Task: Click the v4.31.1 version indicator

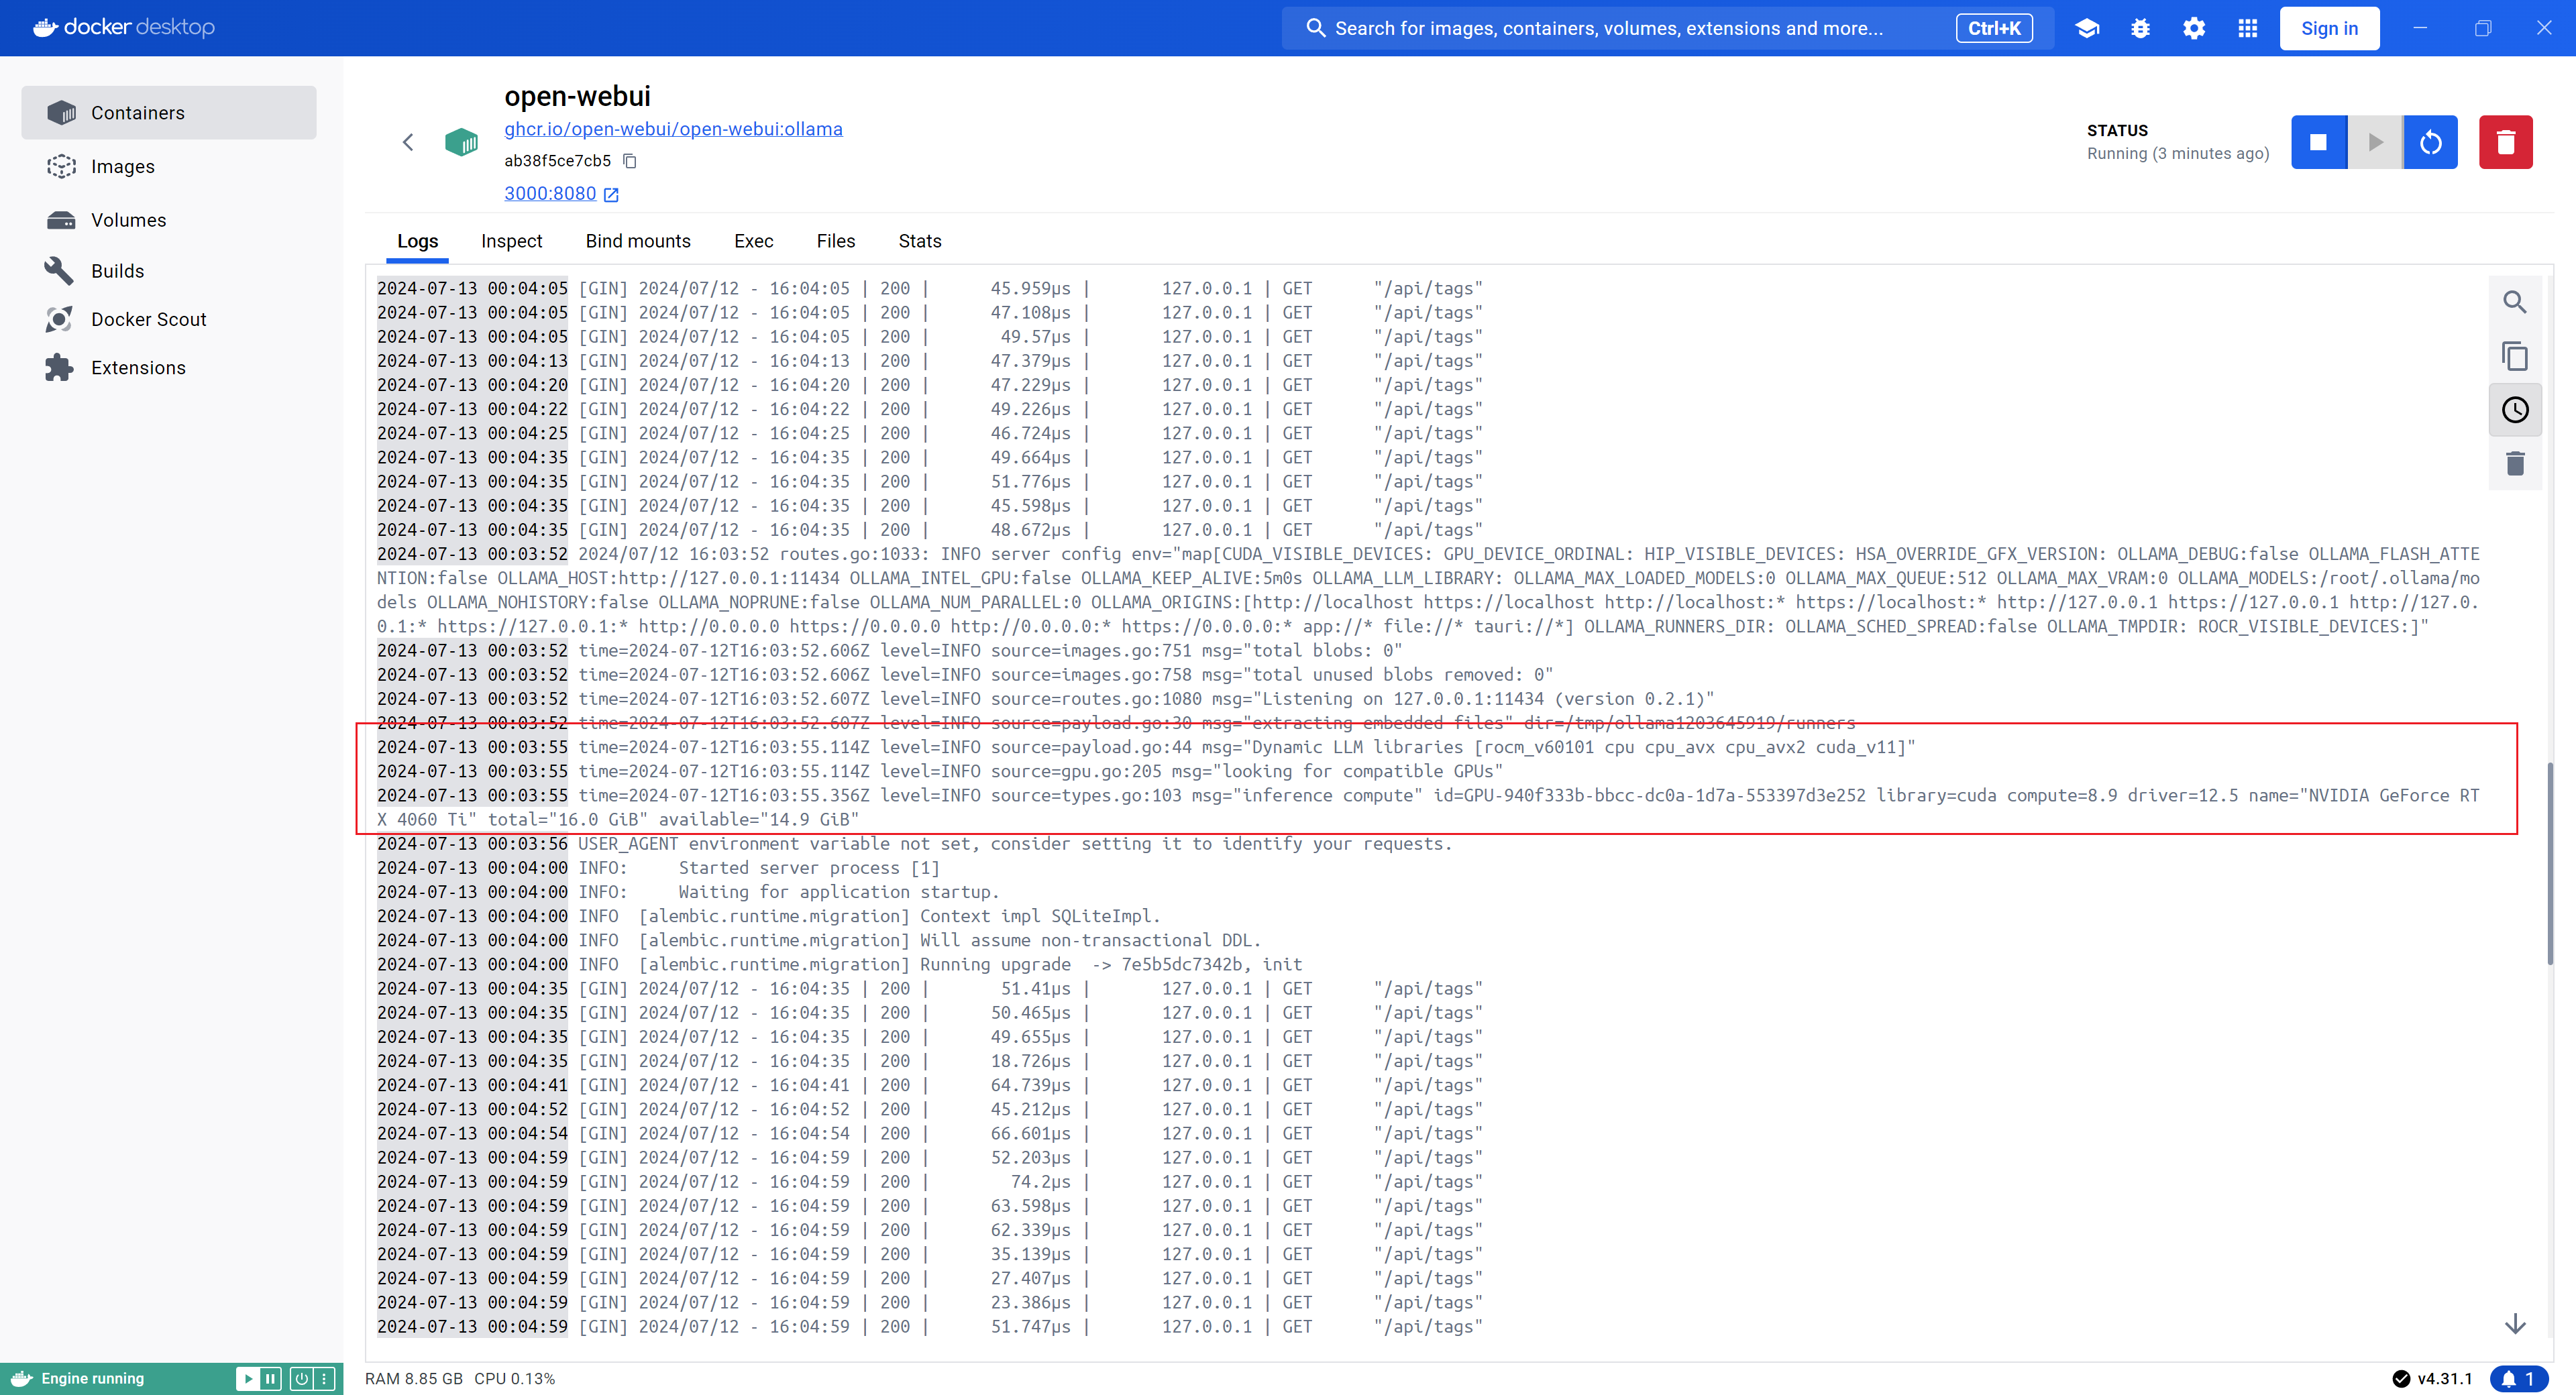Action: coord(2433,1379)
